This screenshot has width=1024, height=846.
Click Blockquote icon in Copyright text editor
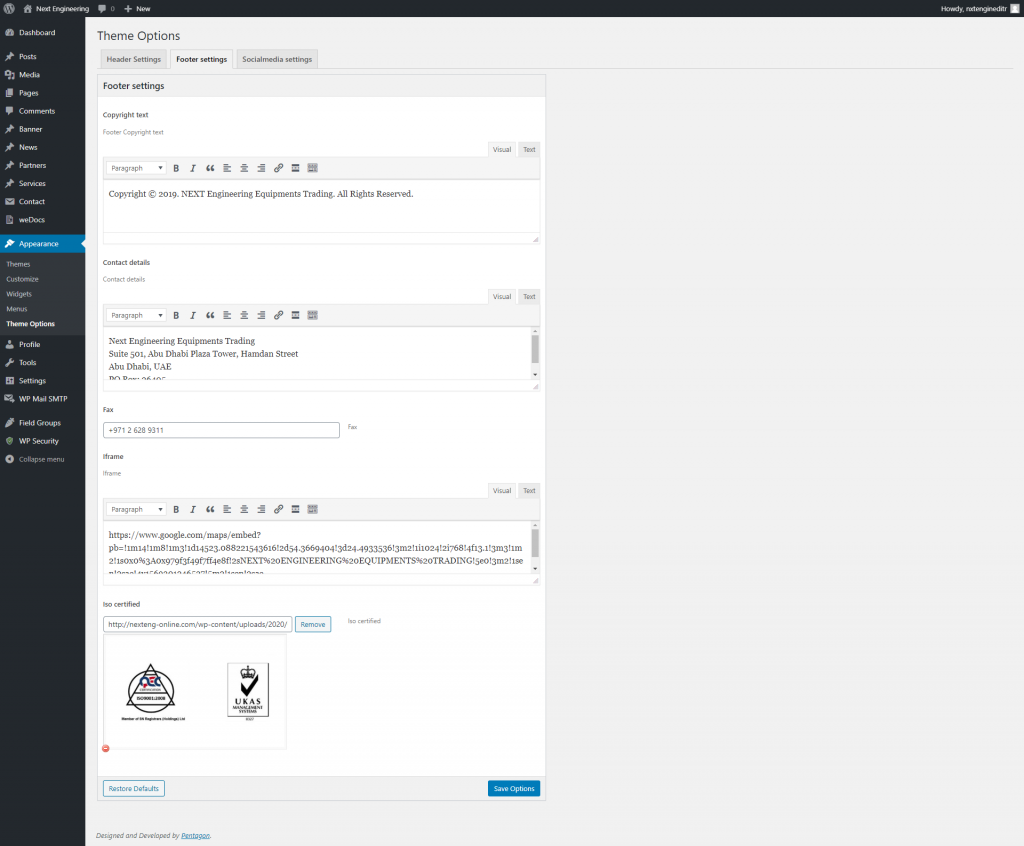(x=210, y=168)
